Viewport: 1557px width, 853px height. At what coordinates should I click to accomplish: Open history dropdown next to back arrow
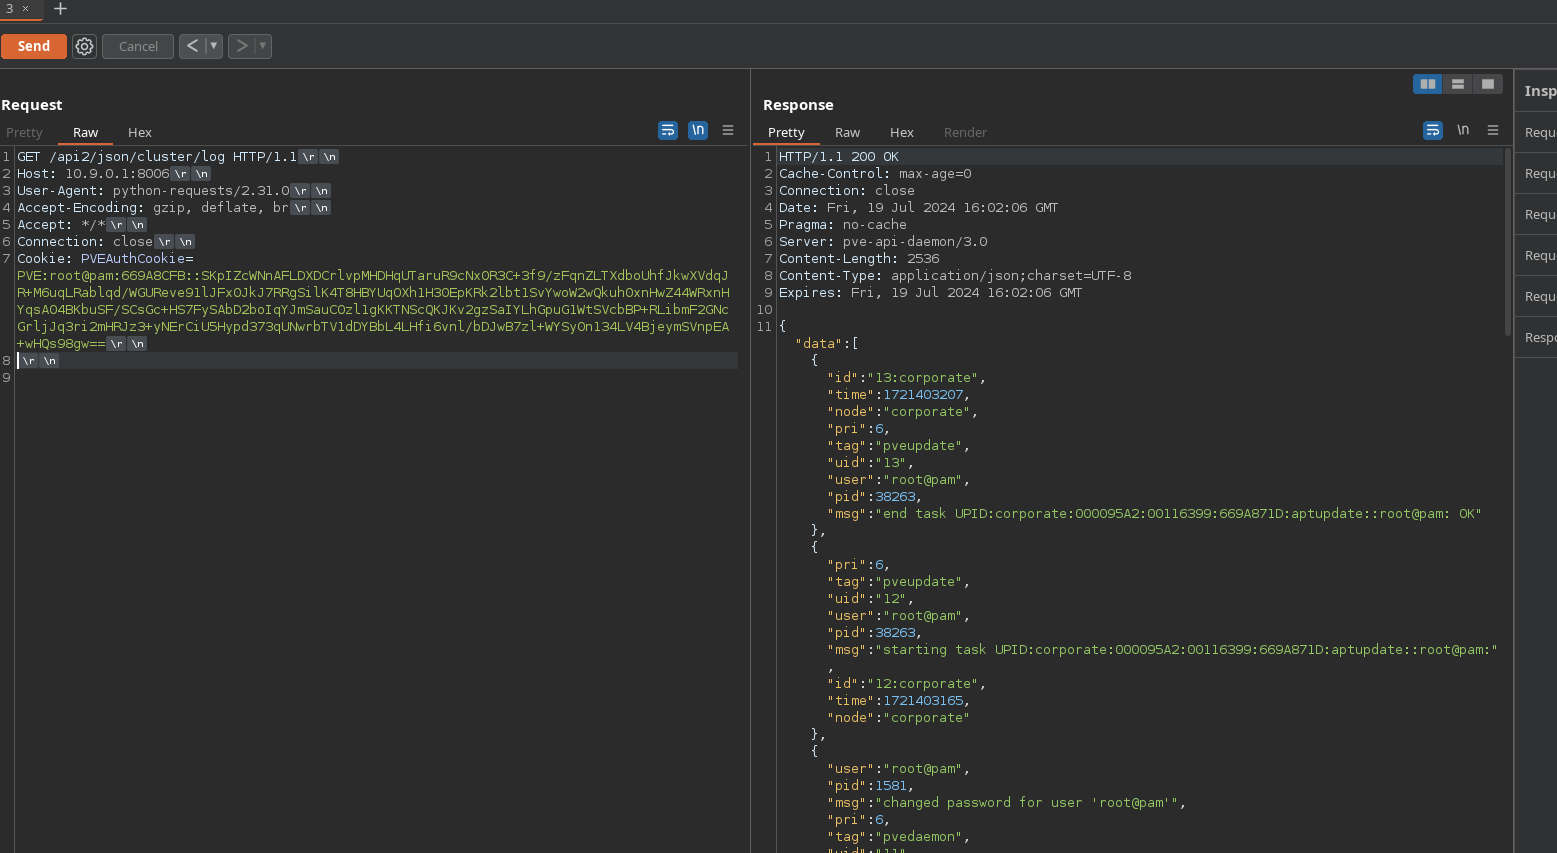[x=214, y=46]
